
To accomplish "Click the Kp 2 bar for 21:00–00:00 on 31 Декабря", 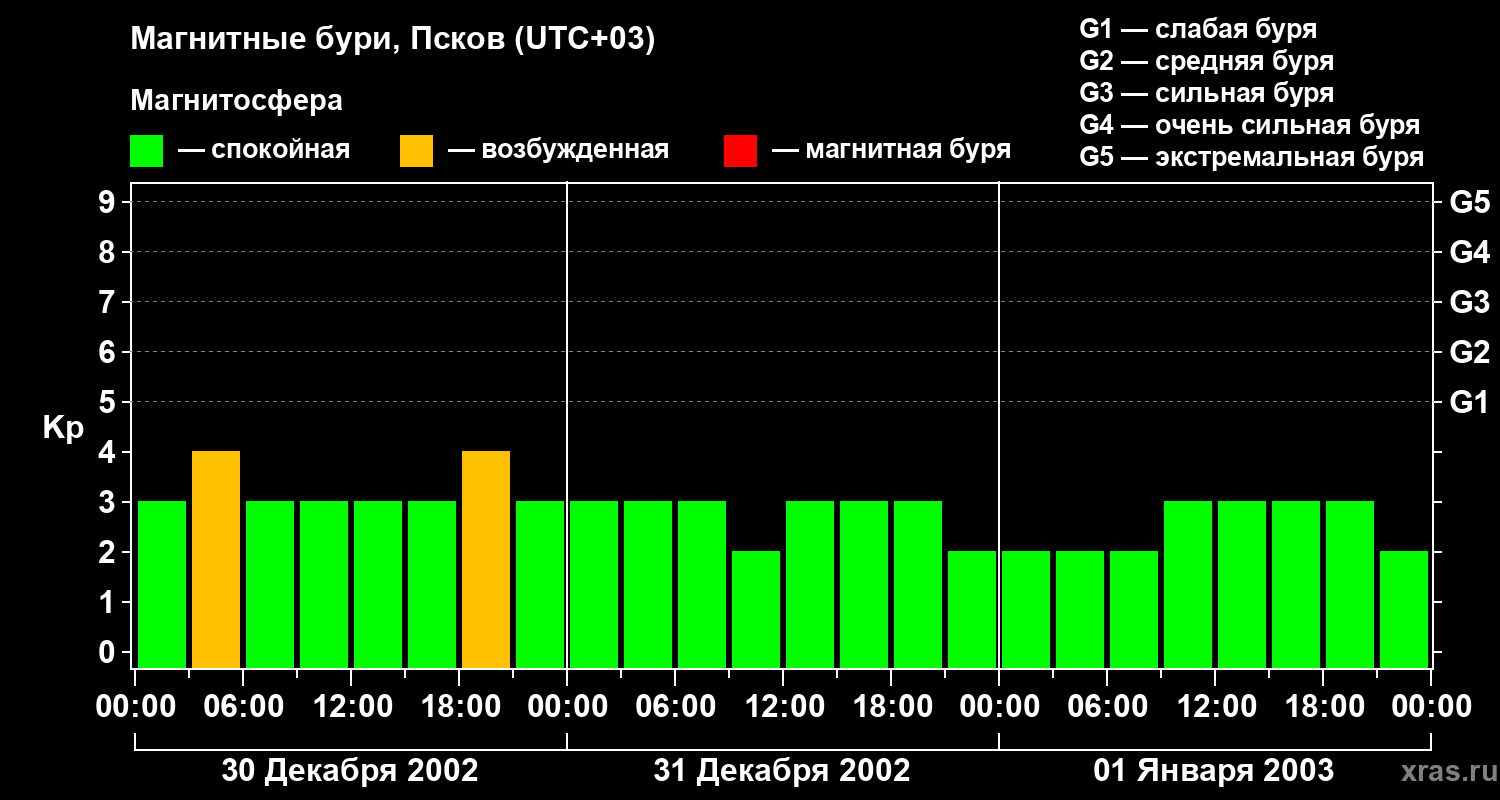I will tap(972, 609).
